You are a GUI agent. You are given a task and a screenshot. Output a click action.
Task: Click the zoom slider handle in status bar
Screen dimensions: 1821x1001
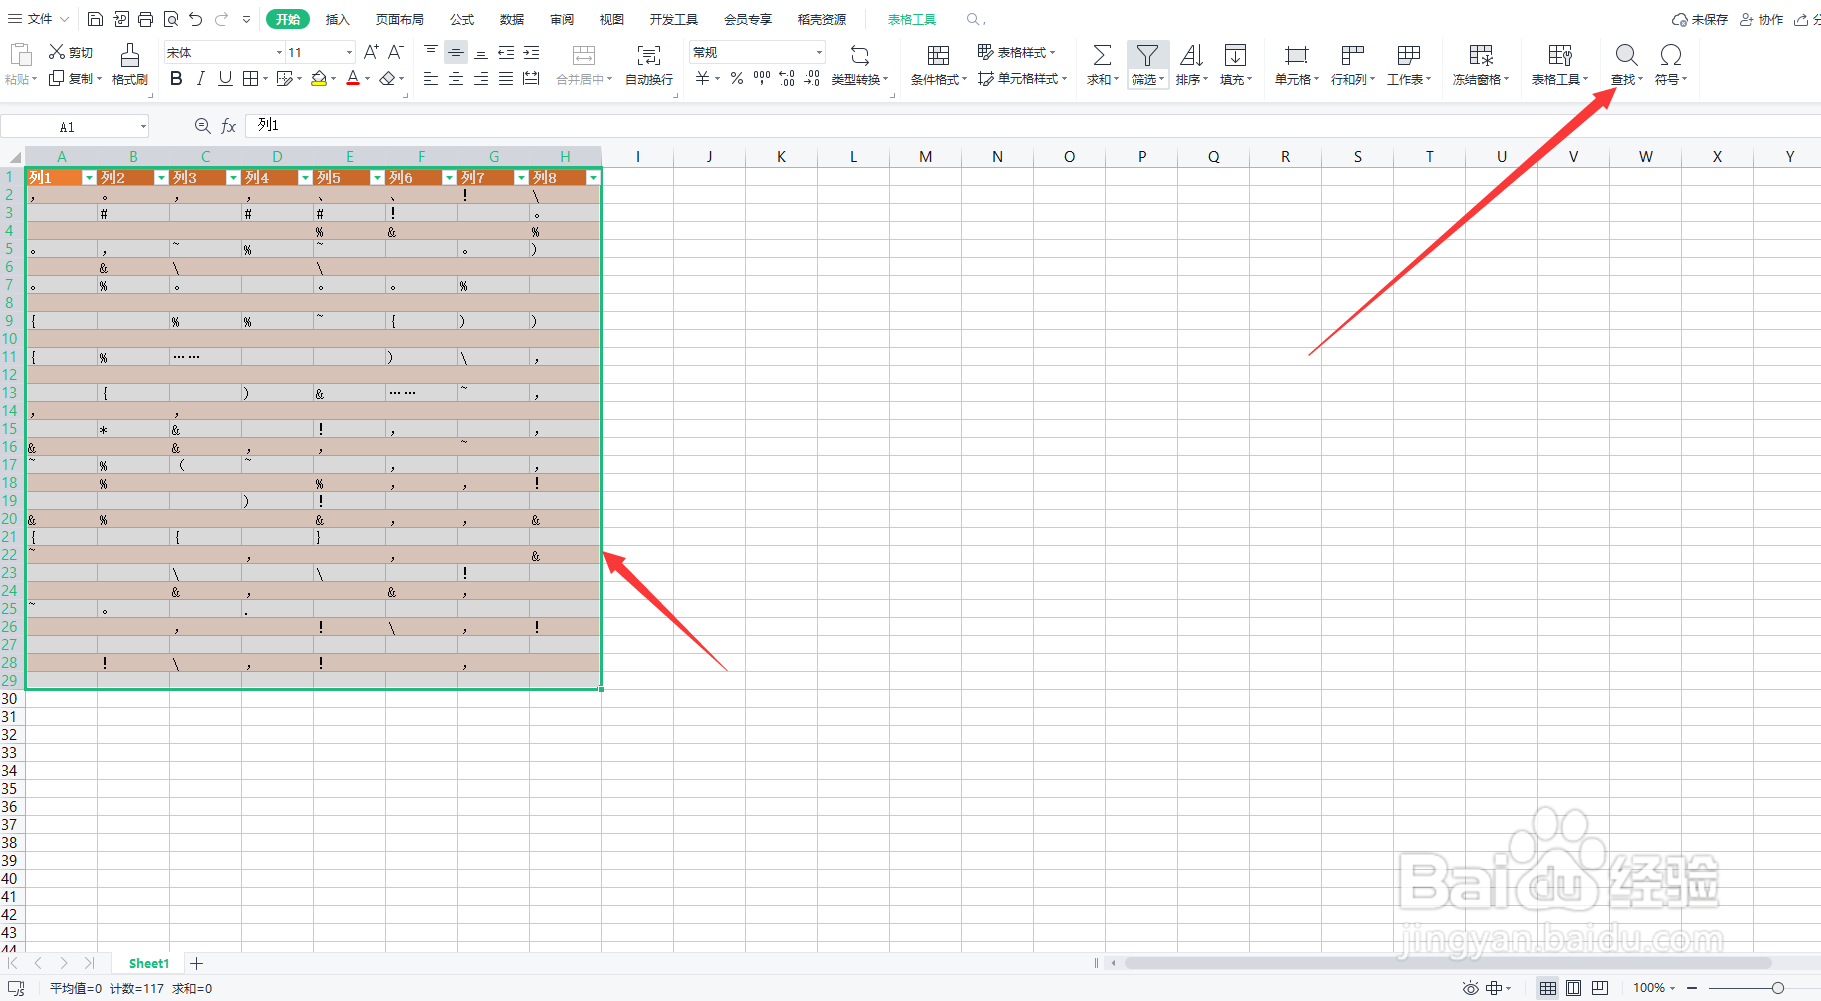1777,988
